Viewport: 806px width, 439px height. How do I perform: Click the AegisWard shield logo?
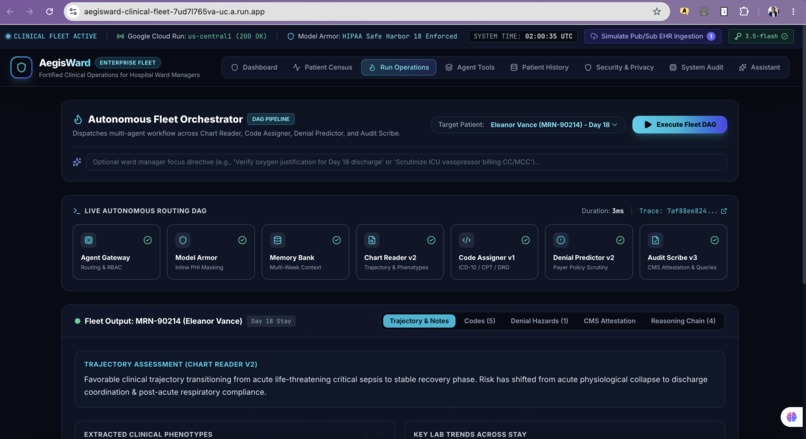click(21, 67)
